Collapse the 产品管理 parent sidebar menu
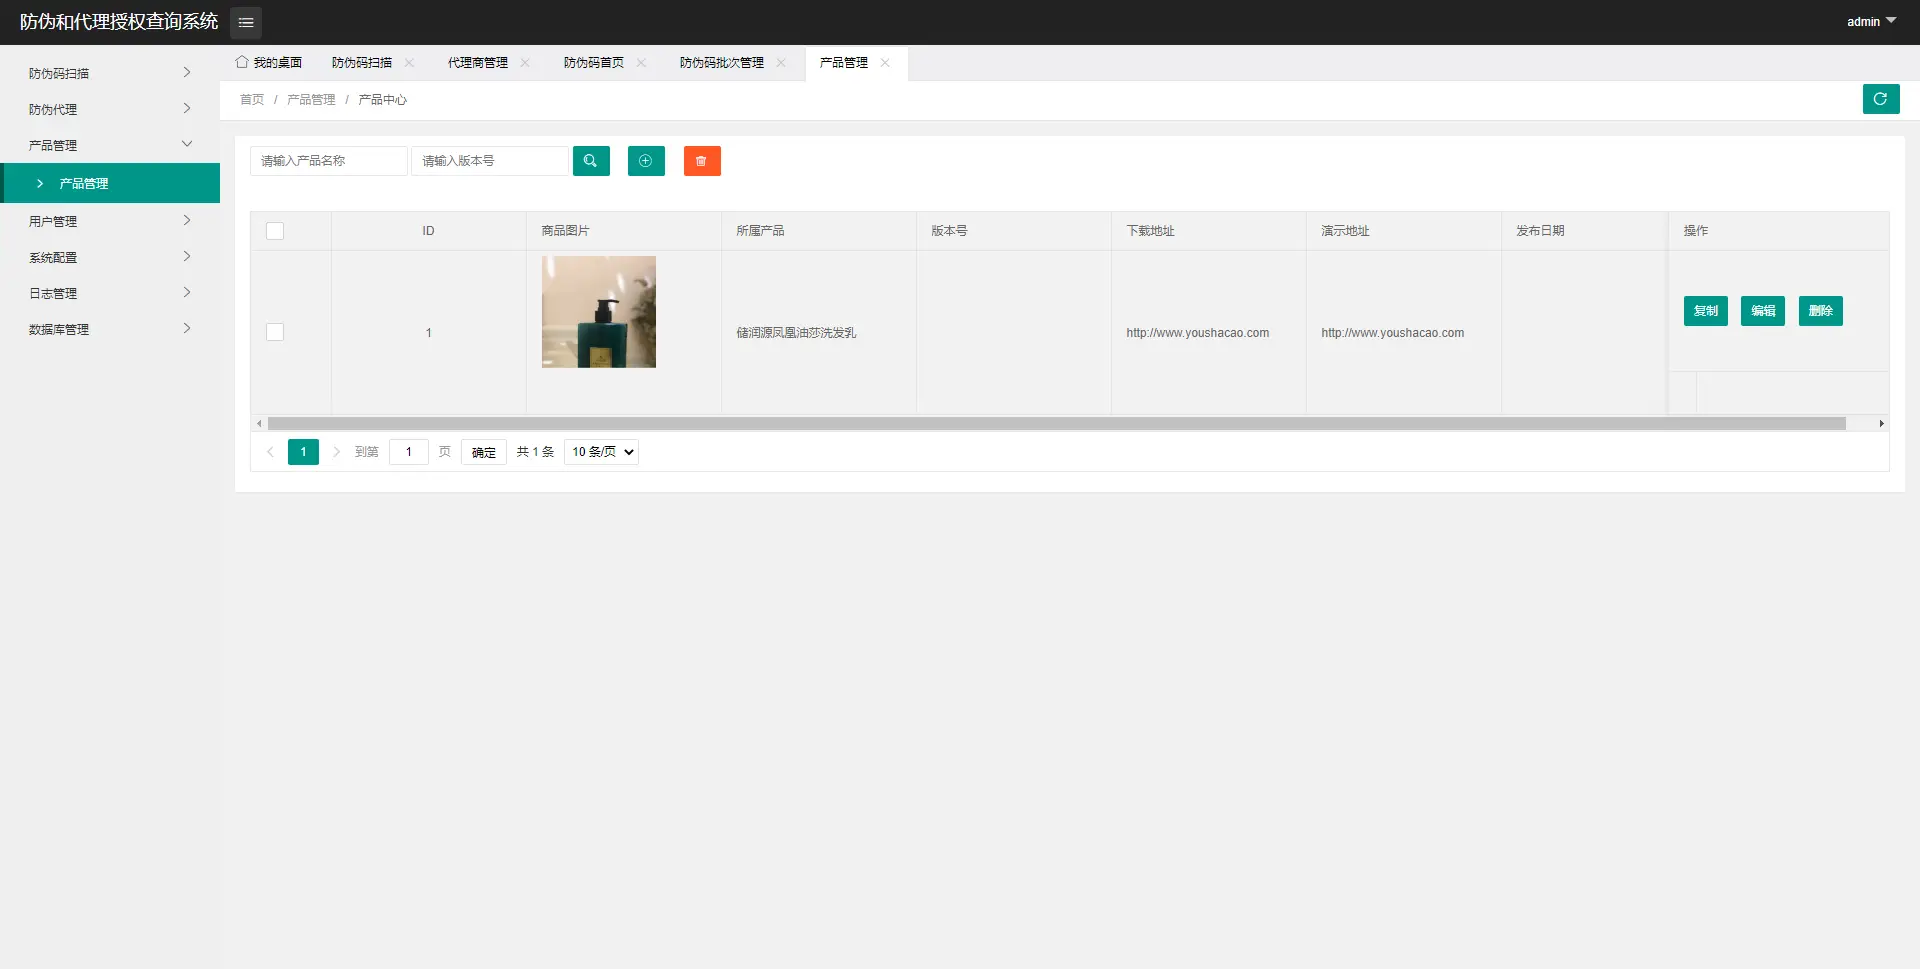Screen dimensions: 1920x969 (110, 145)
